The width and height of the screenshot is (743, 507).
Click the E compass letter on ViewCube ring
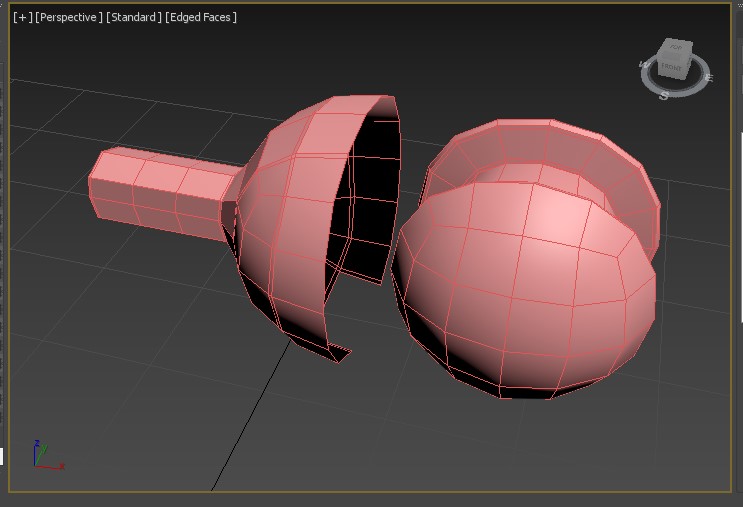pyautogui.click(x=707, y=75)
